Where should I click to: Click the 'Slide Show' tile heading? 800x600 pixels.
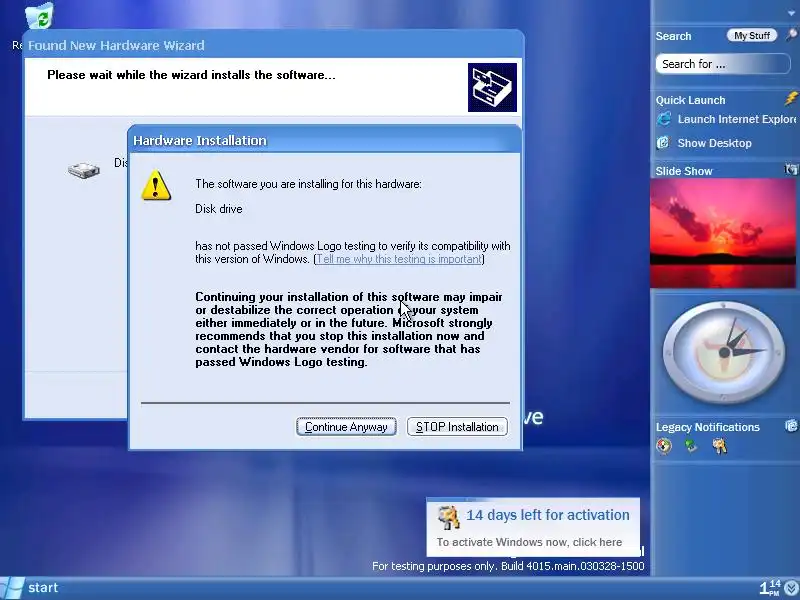[684, 171]
